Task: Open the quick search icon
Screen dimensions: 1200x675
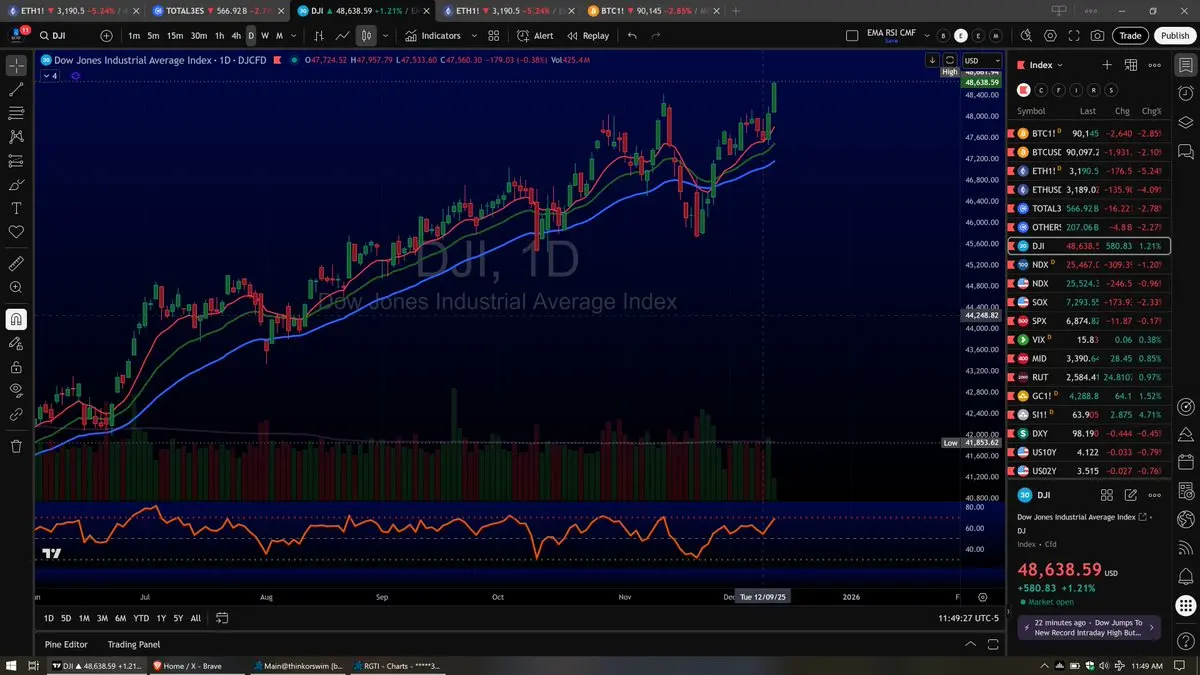Action: [x=1027, y=35]
